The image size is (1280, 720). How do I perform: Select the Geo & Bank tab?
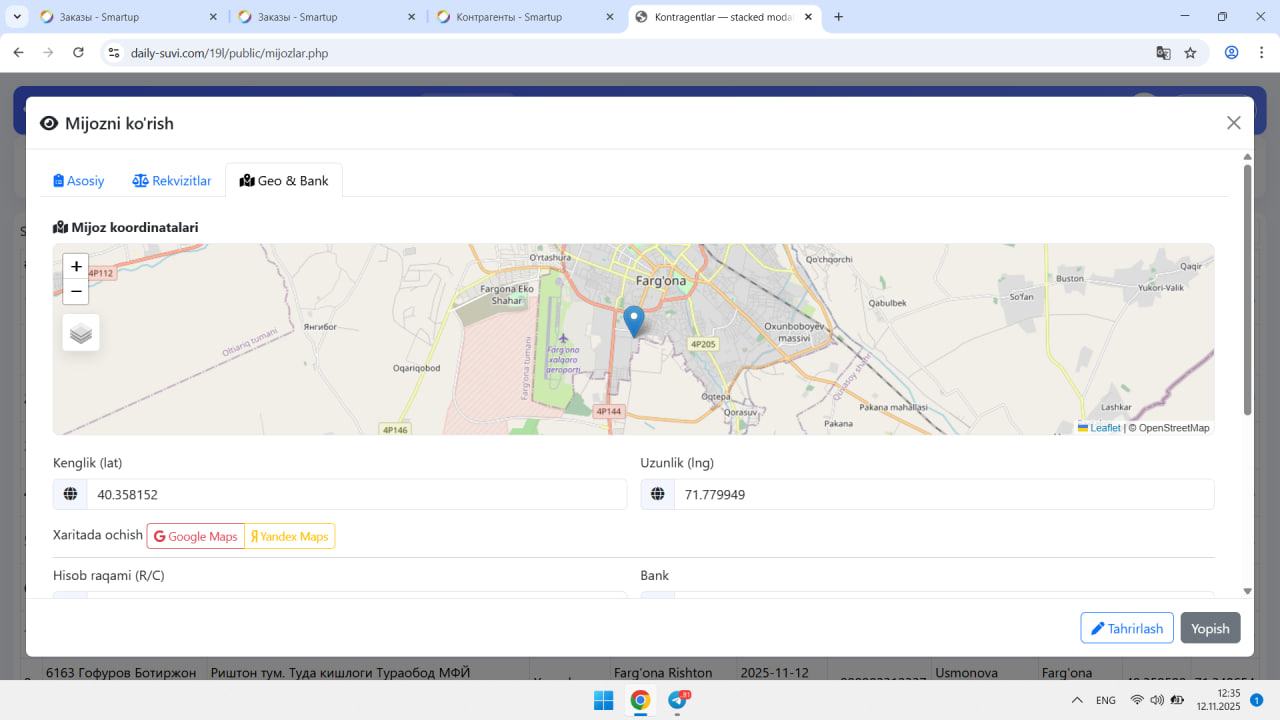[x=284, y=181]
